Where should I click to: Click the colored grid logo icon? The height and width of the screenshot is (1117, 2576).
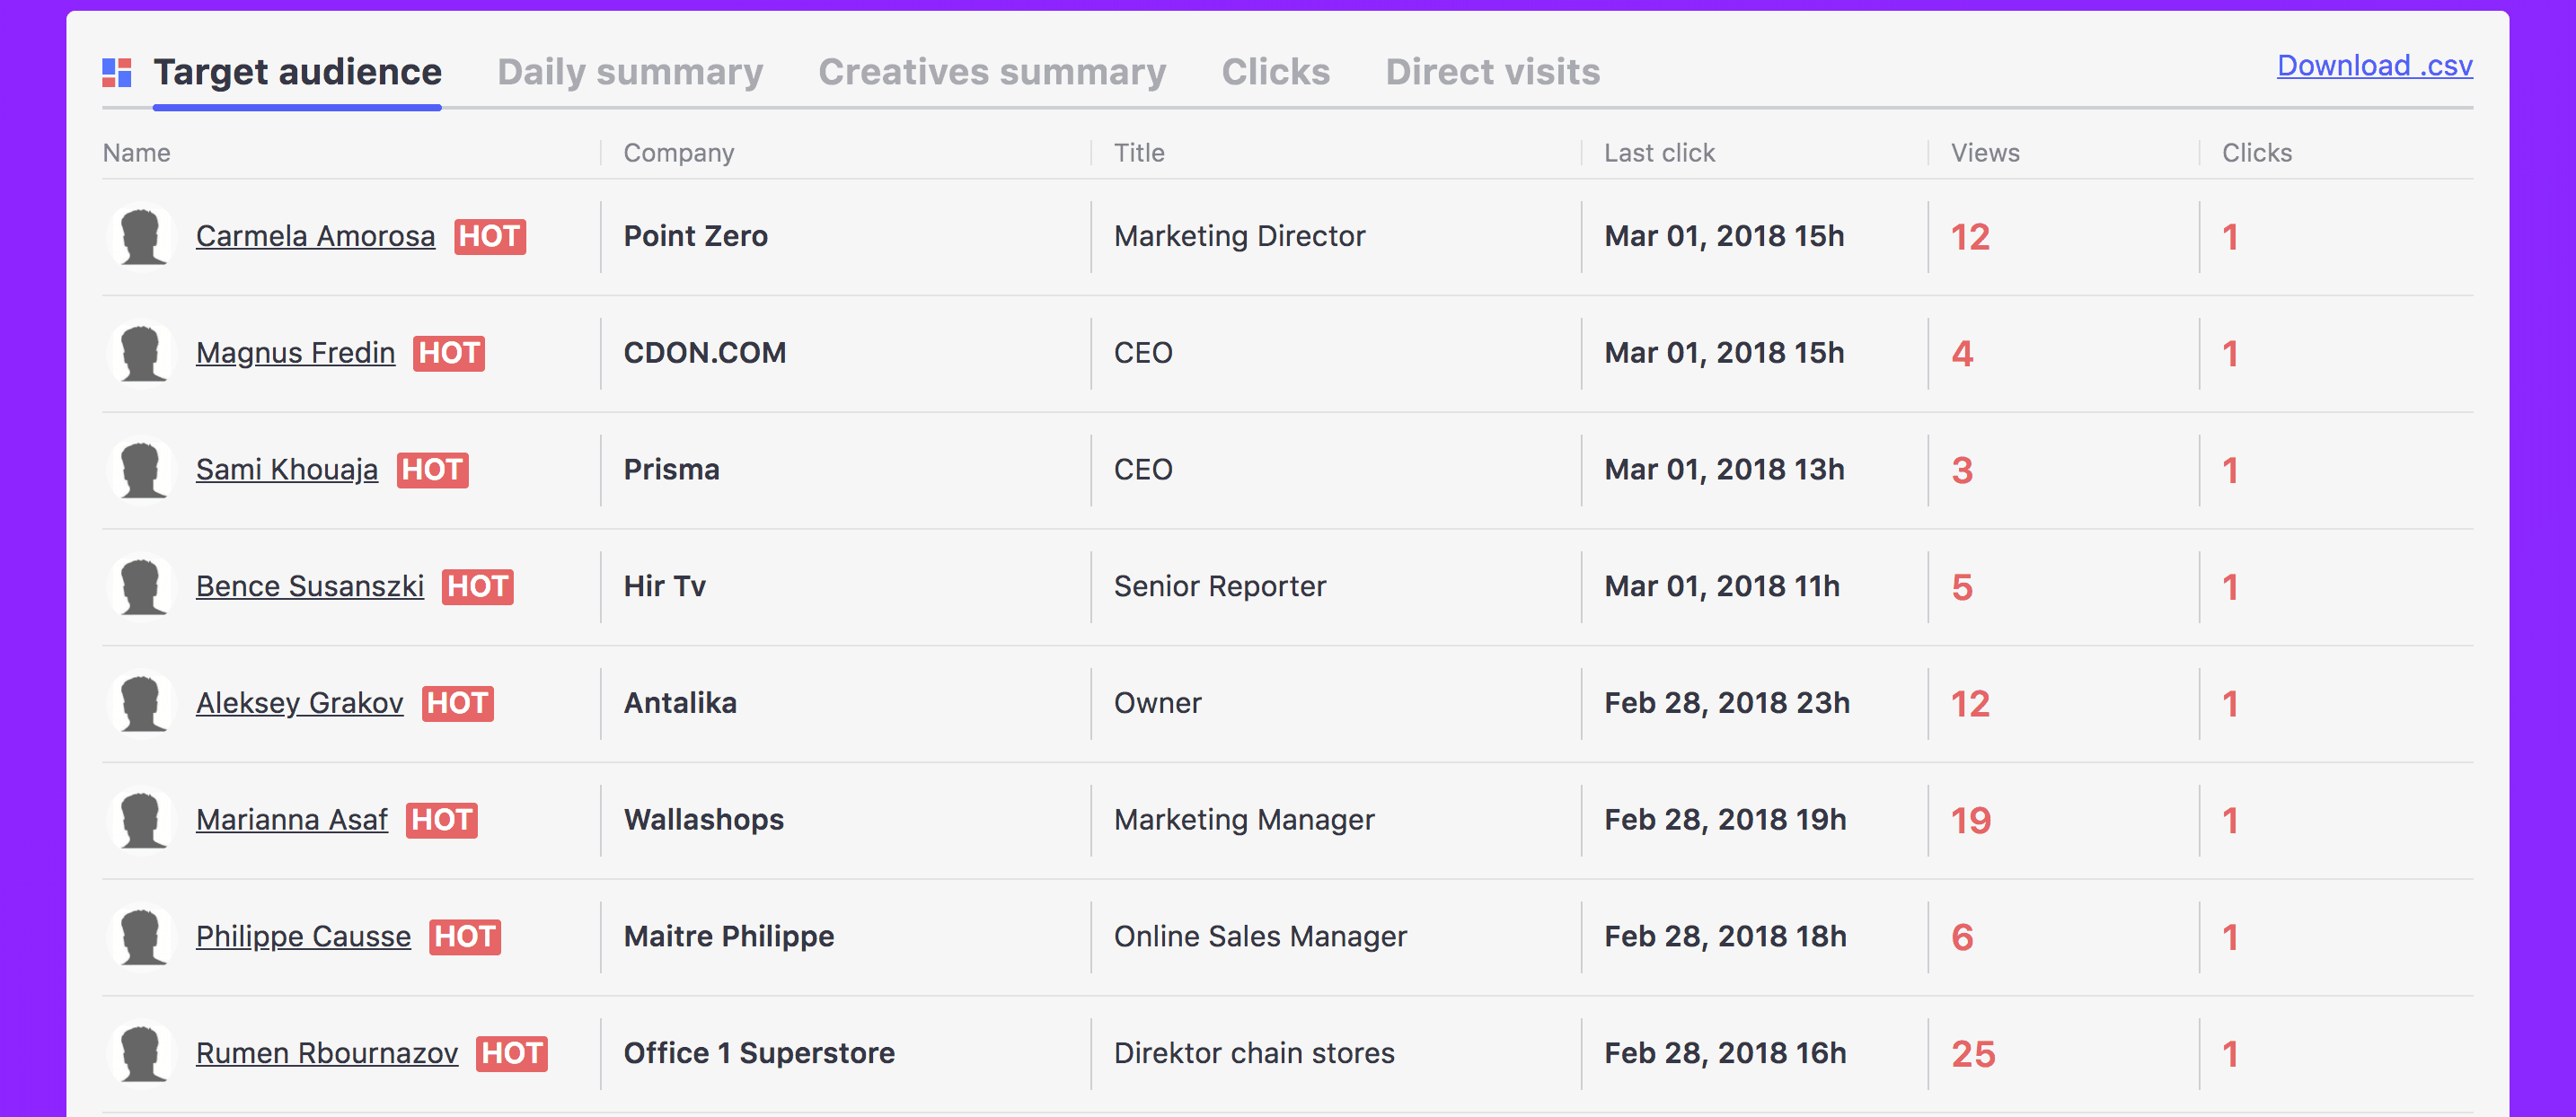117,72
